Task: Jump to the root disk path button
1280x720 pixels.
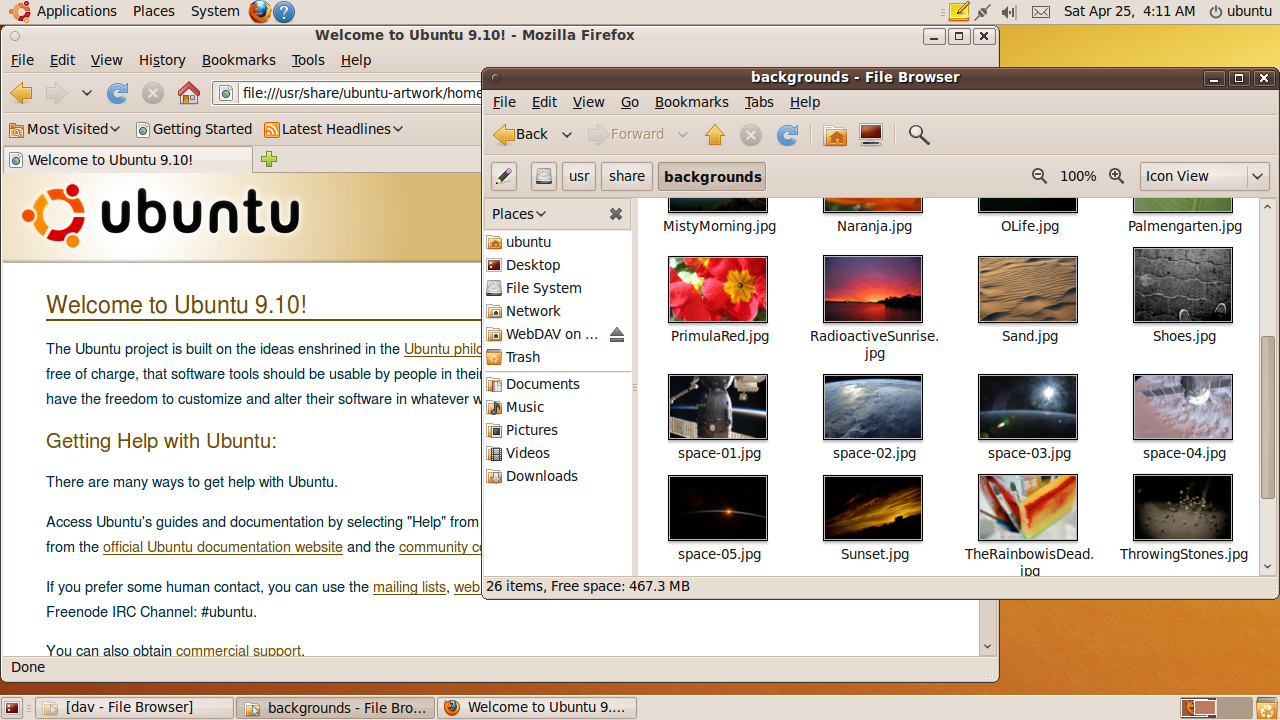Action: coord(543,177)
